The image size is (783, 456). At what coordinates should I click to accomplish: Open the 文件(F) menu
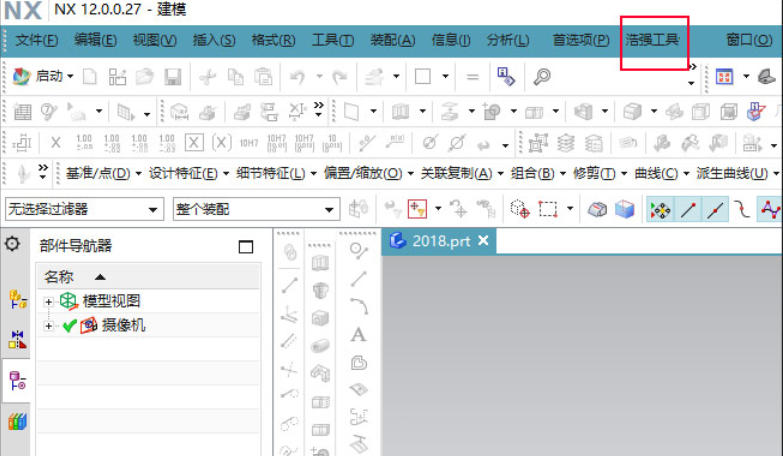click(36, 39)
